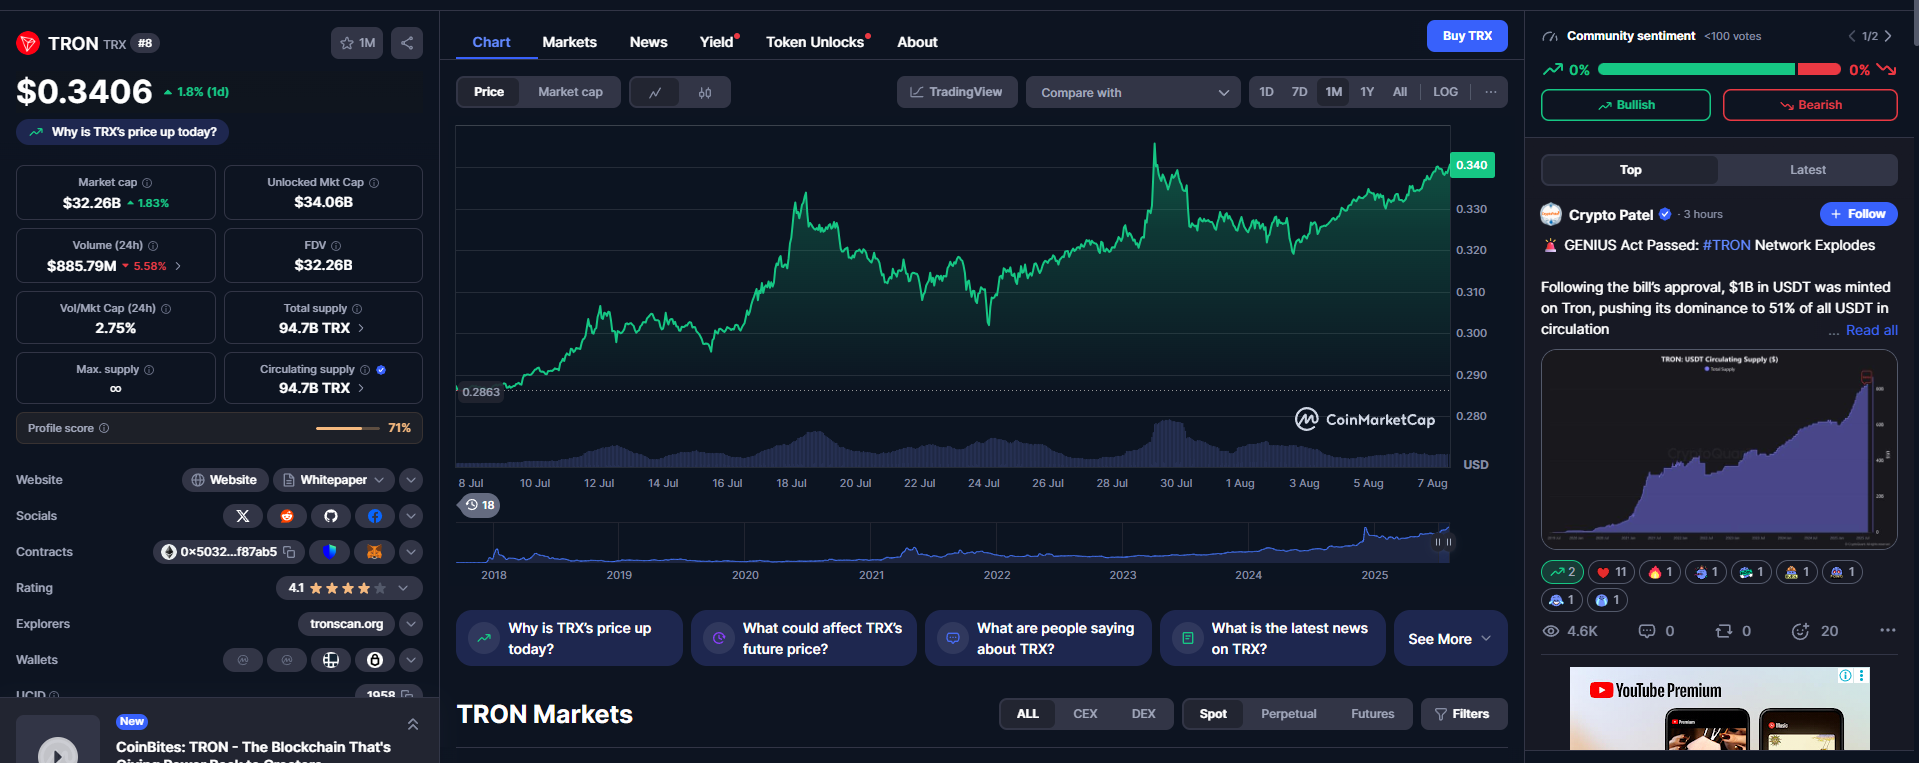Open the post's more-options ellipsis
1919x763 pixels.
(1887, 630)
